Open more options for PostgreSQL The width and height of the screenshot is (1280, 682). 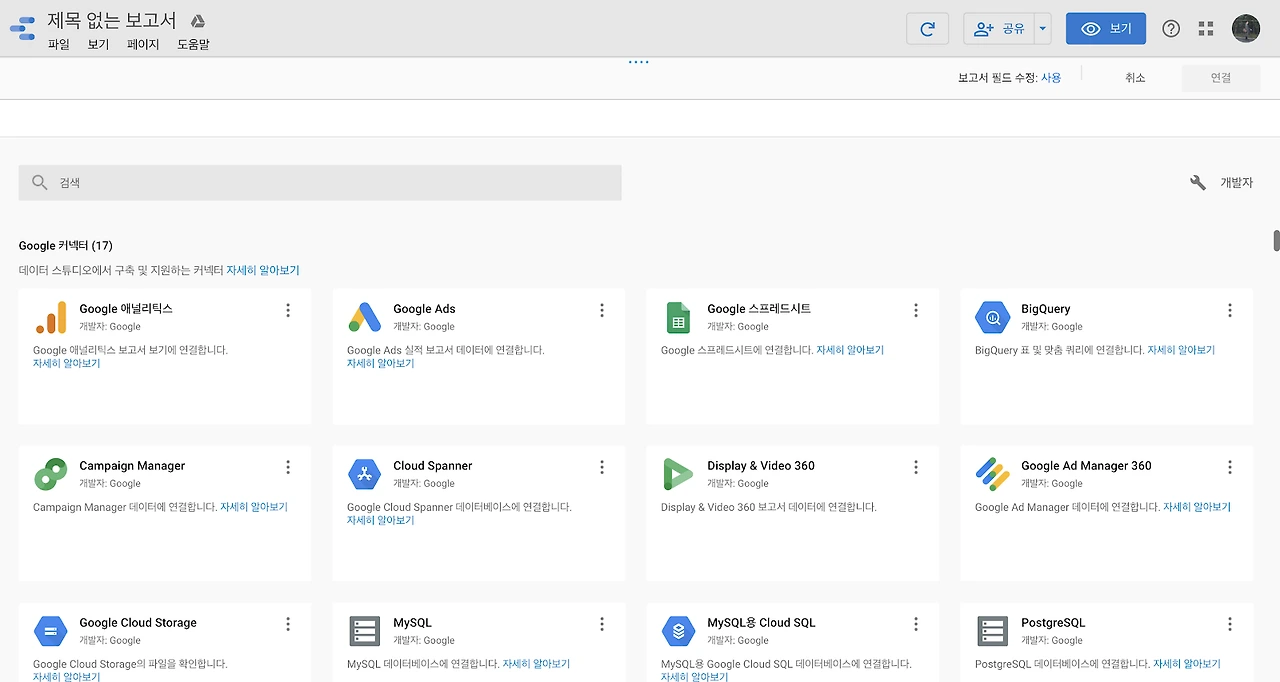pos(1230,624)
